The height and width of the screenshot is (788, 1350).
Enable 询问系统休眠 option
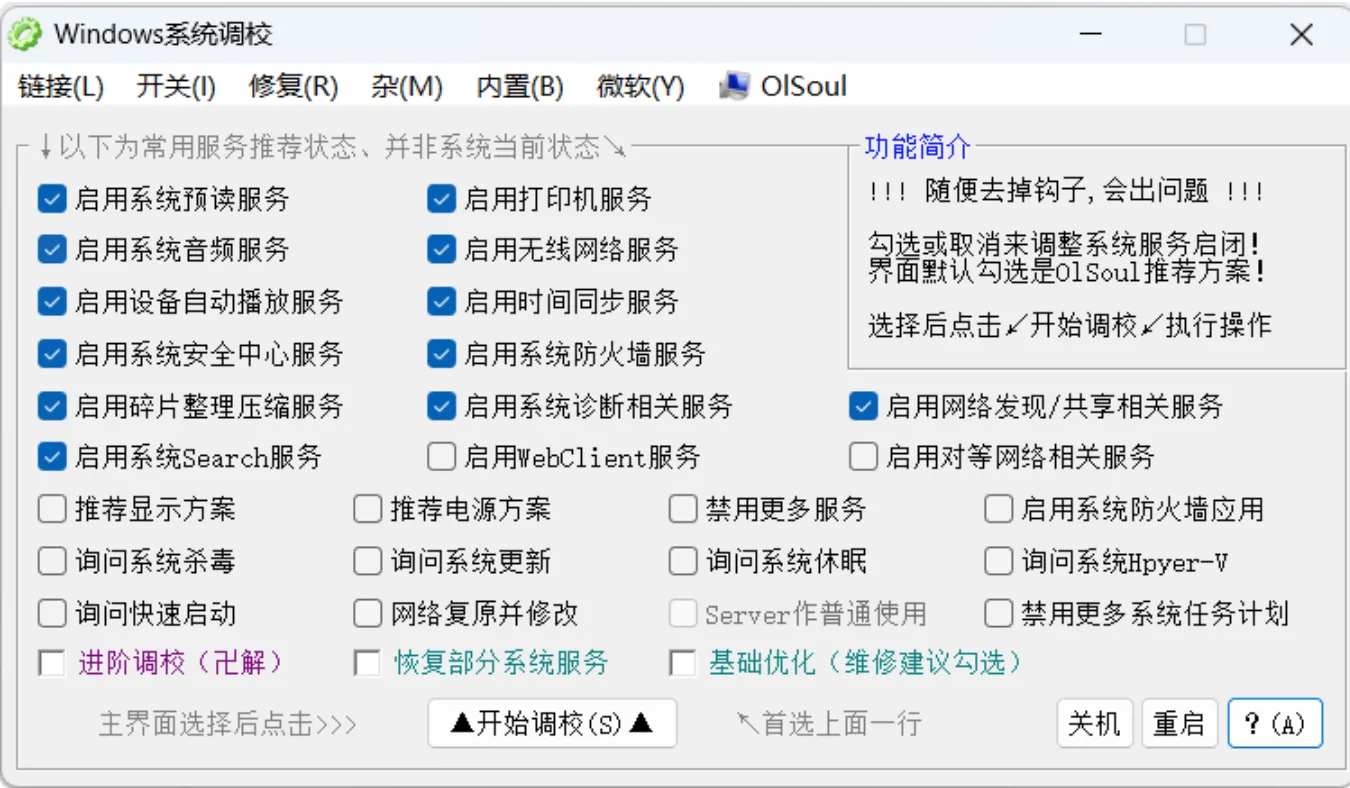(681, 561)
